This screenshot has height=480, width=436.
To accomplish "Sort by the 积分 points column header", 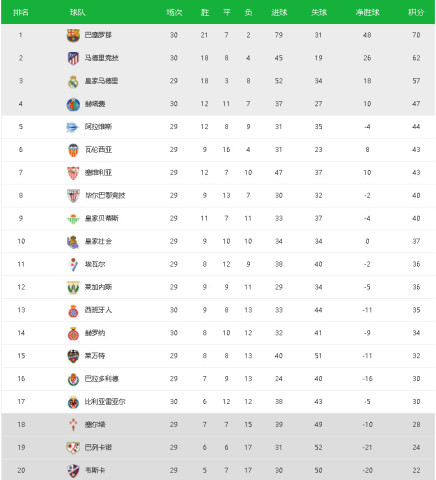I will [416, 13].
